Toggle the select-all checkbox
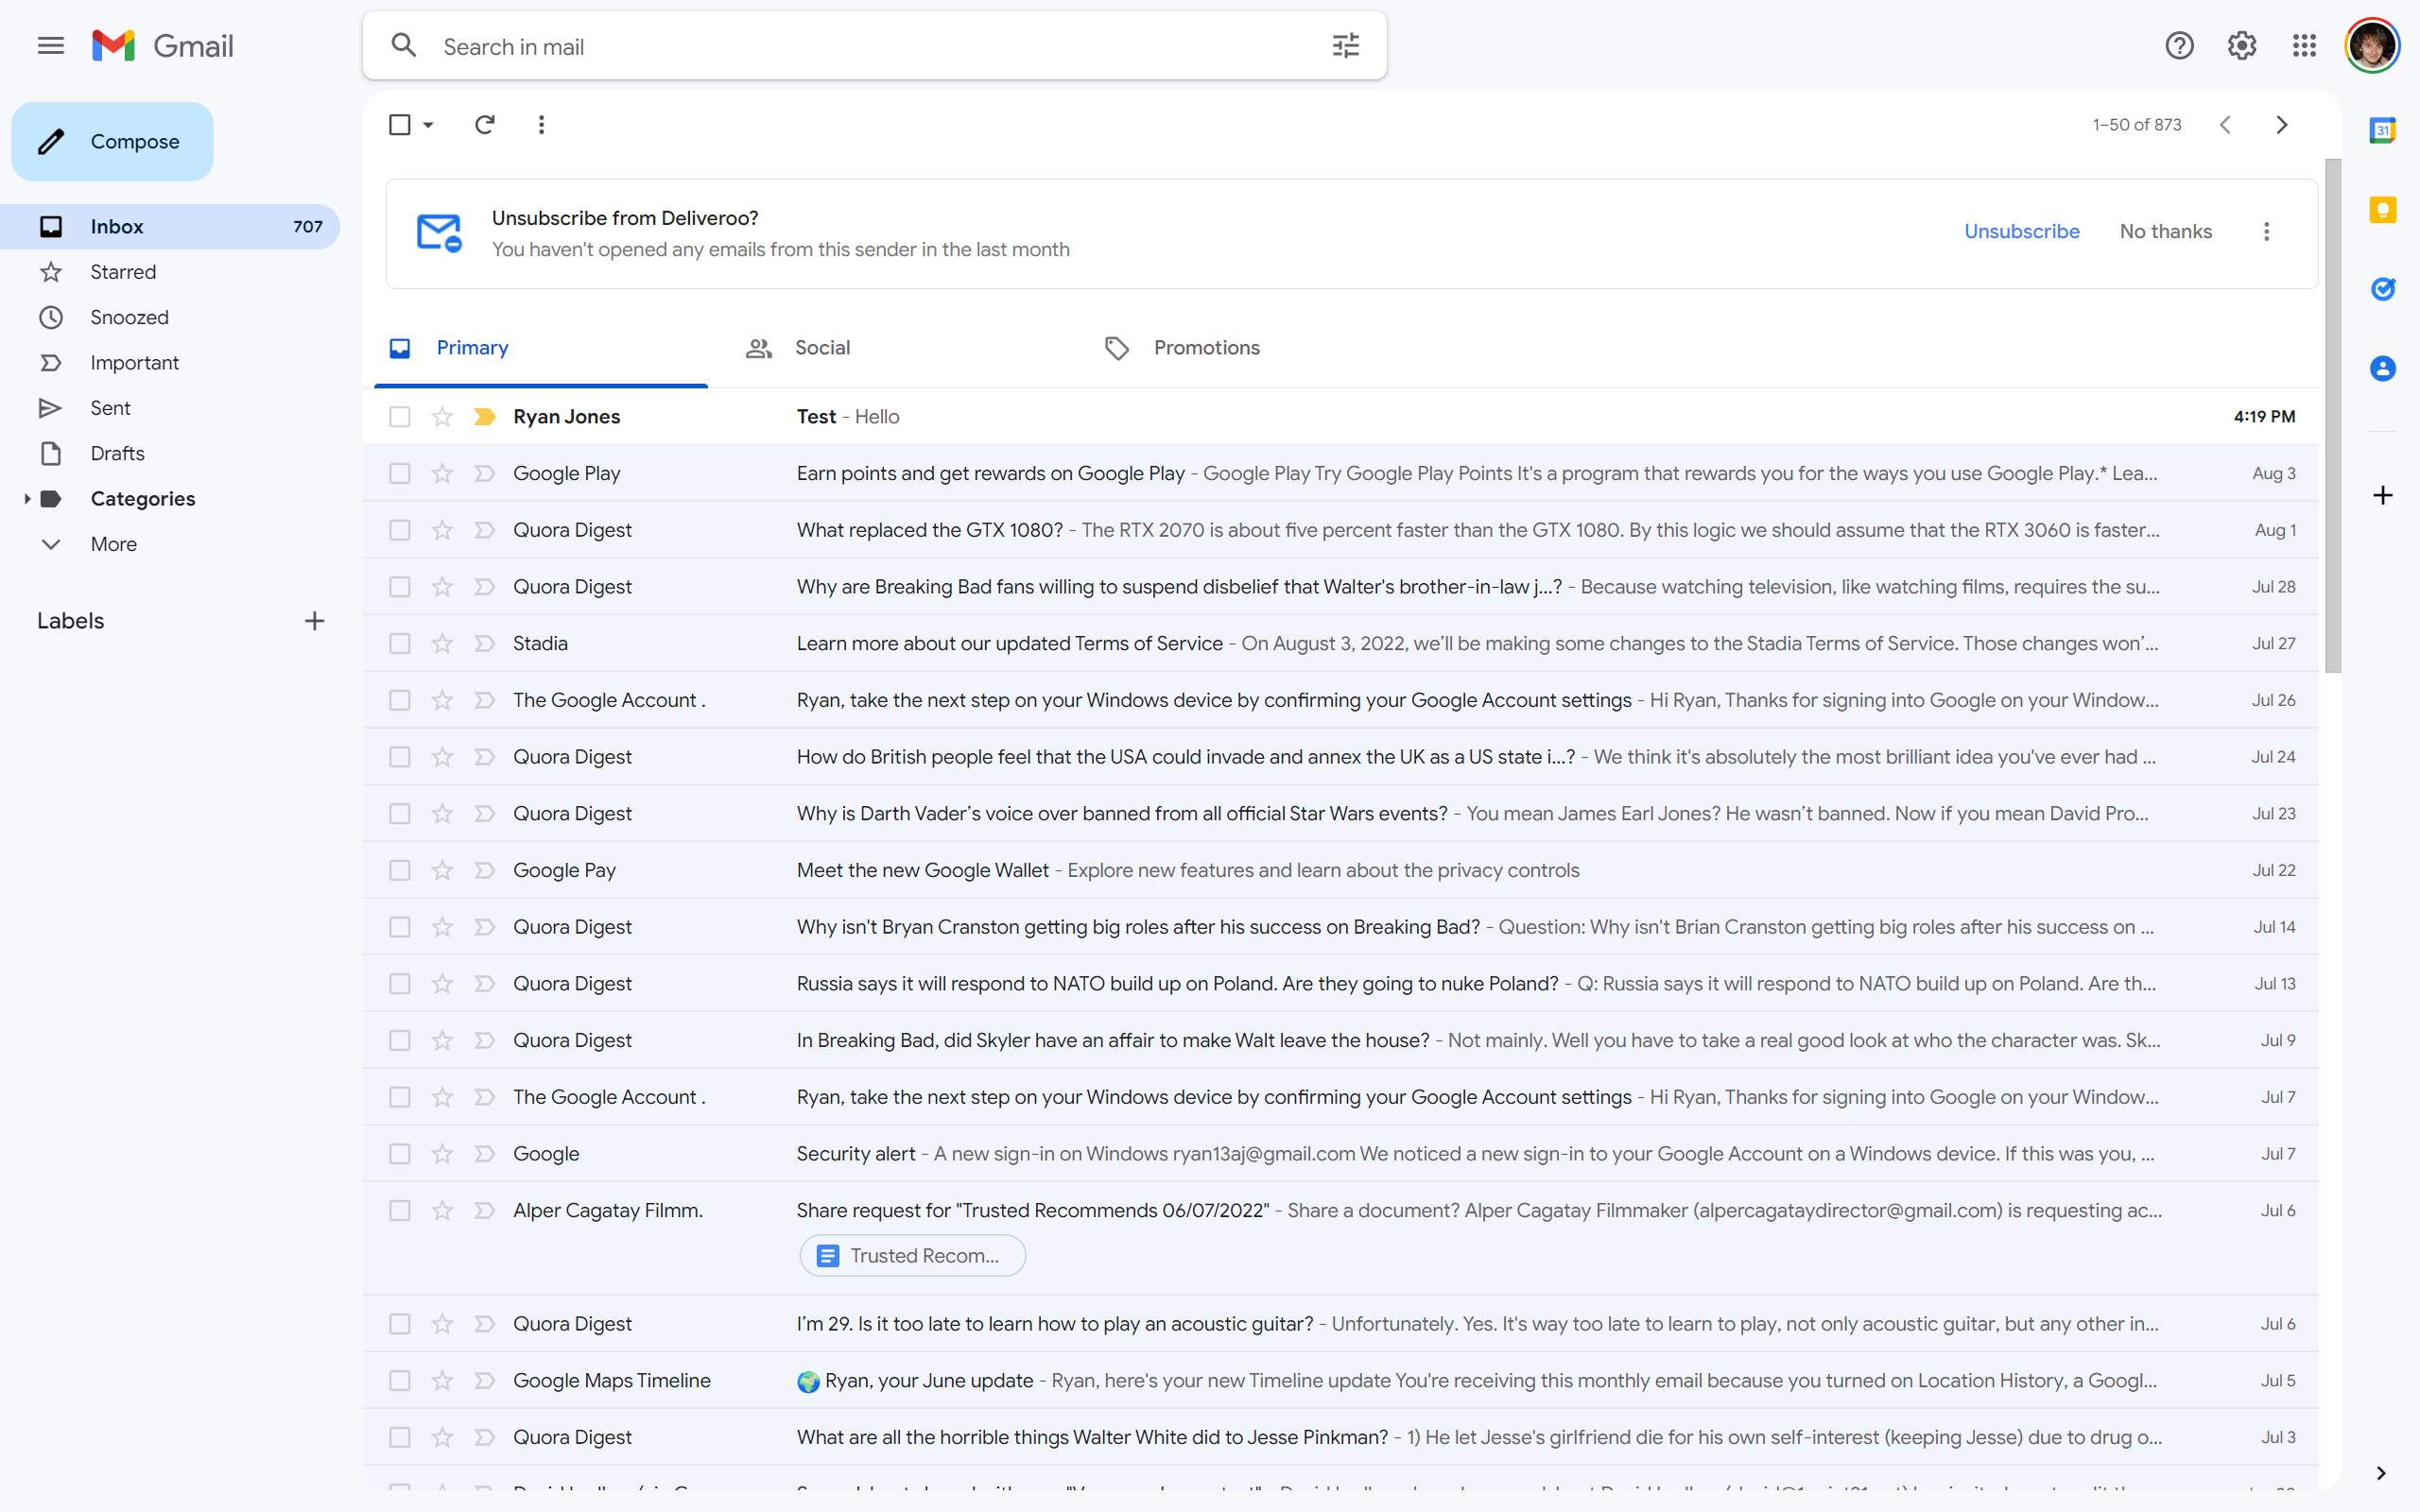Viewport: 2420px width, 1512px height. (x=400, y=125)
